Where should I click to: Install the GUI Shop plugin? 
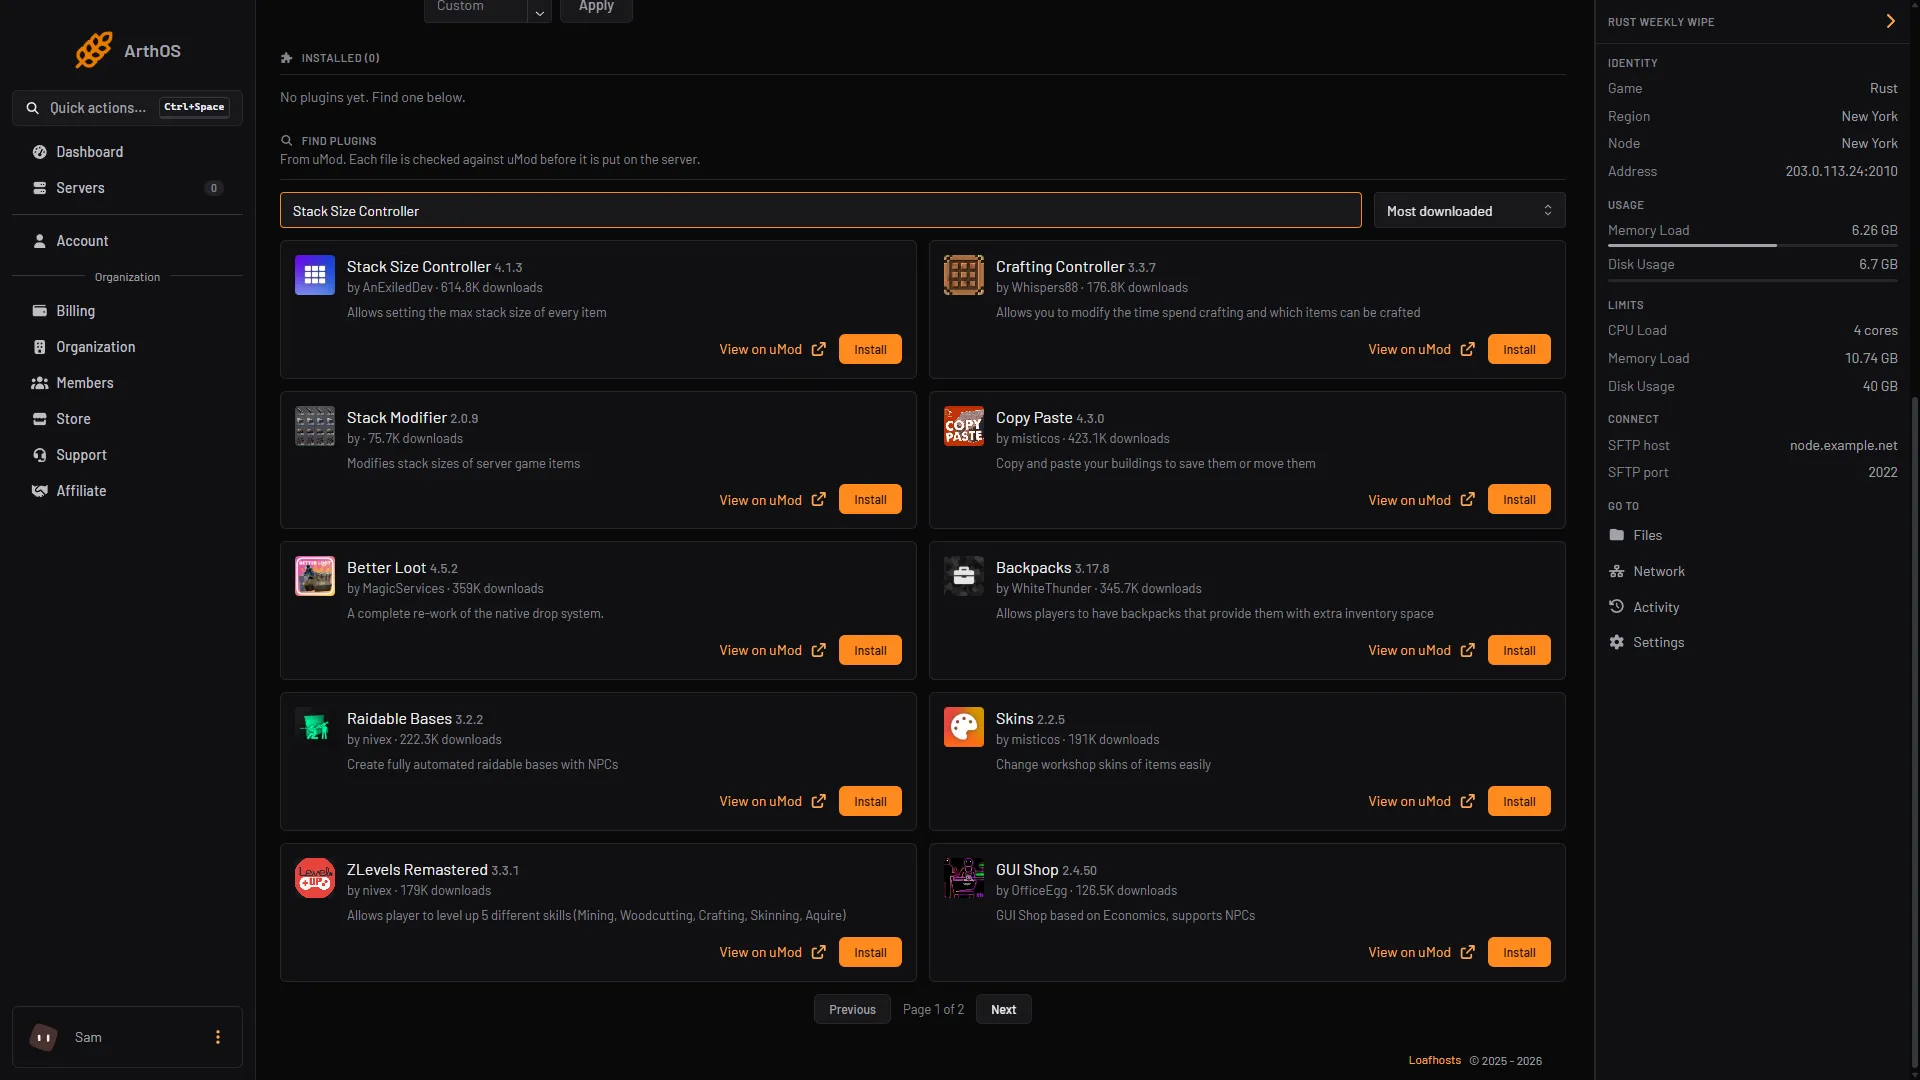(x=1519, y=952)
